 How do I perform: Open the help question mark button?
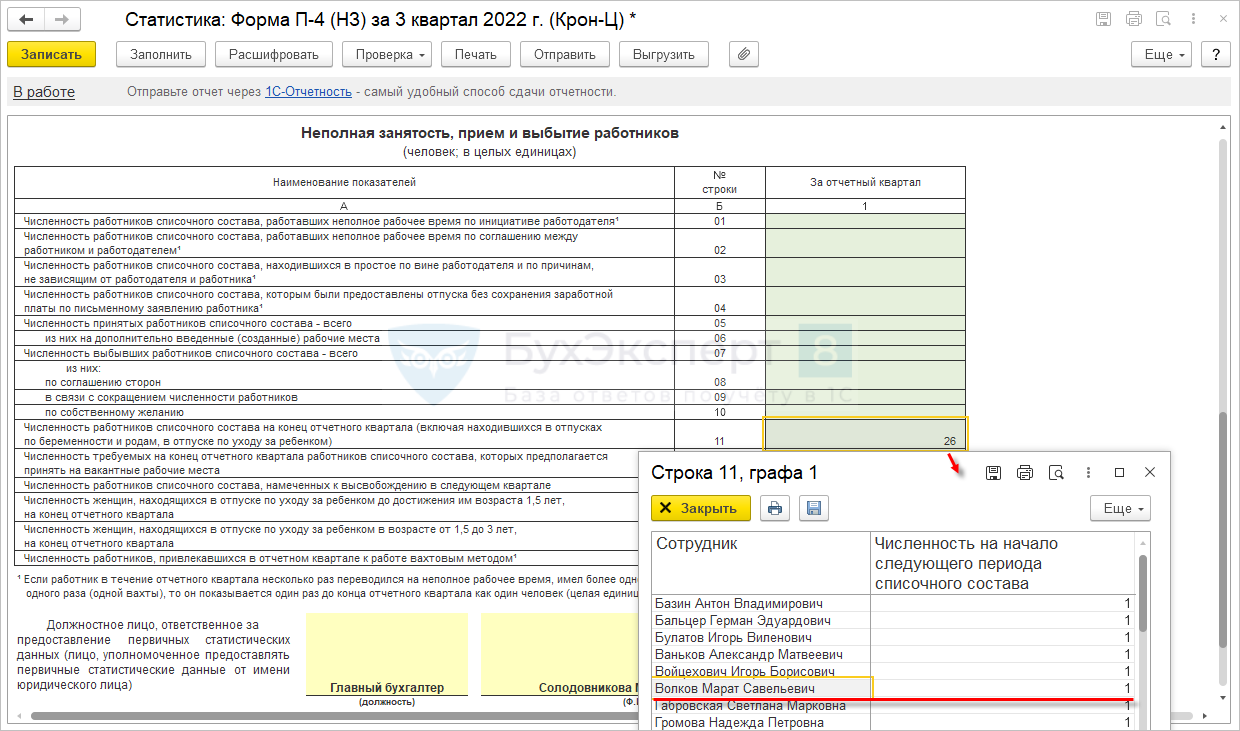[x=1215, y=55]
